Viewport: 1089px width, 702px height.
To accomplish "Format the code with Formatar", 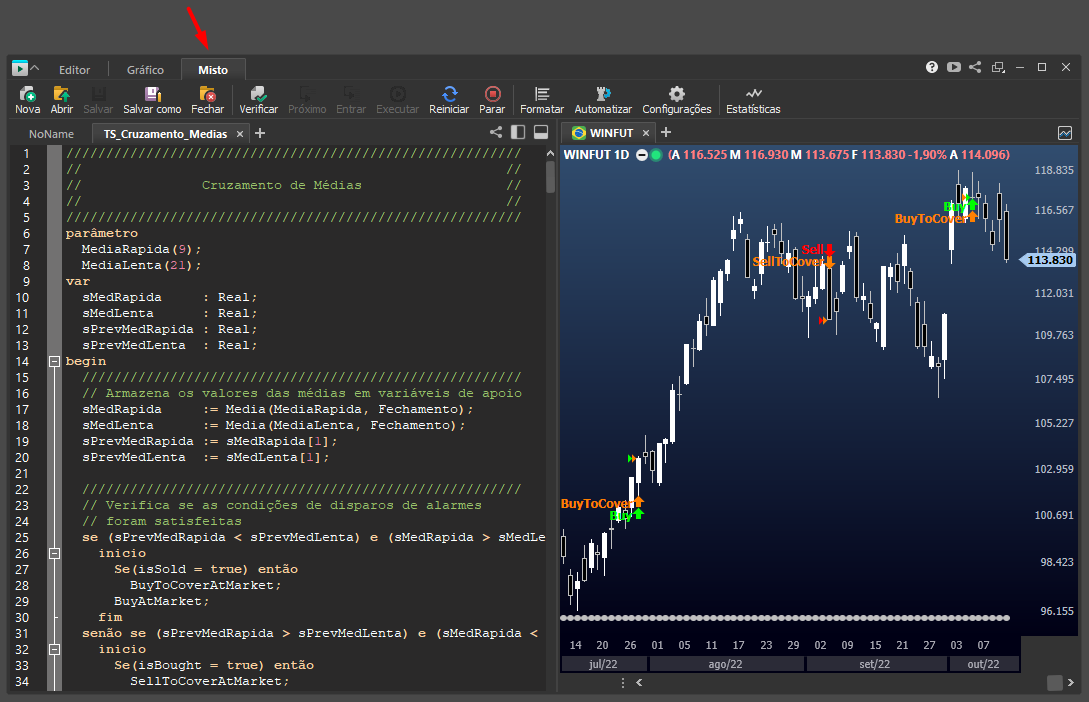I will coord(542,100).
